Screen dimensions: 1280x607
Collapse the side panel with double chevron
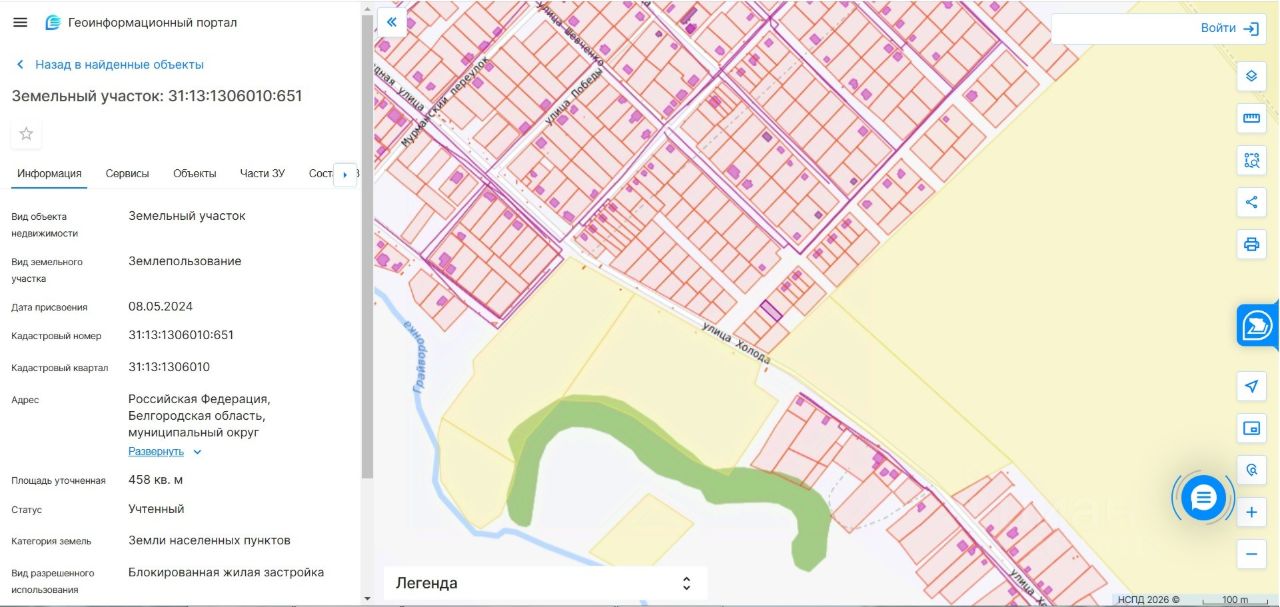[x=392, y=22]
